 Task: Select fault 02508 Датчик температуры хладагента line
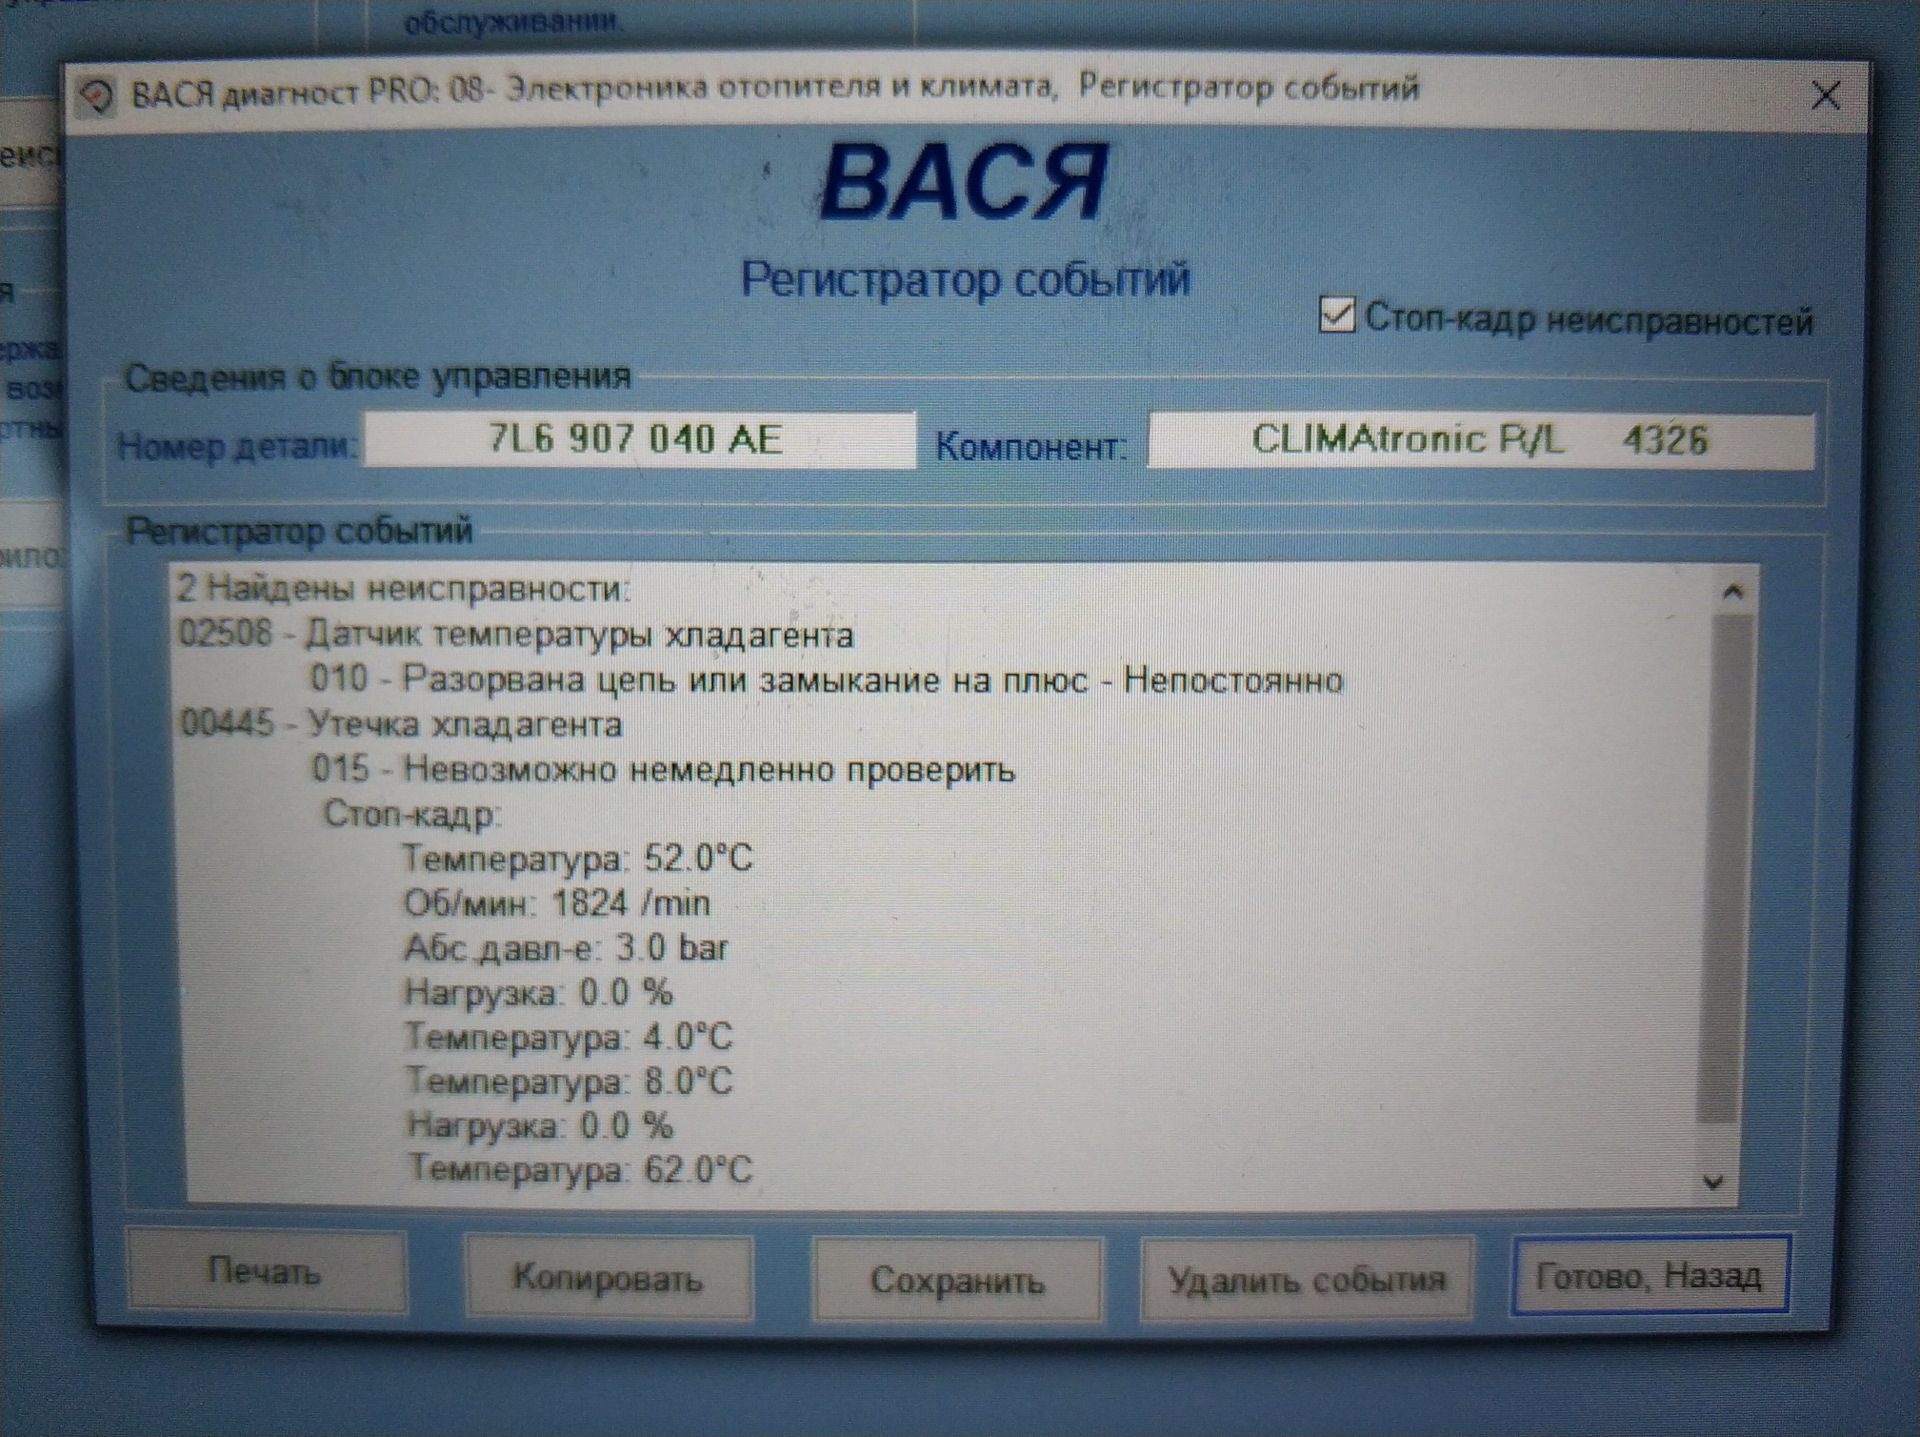[516, 634]
